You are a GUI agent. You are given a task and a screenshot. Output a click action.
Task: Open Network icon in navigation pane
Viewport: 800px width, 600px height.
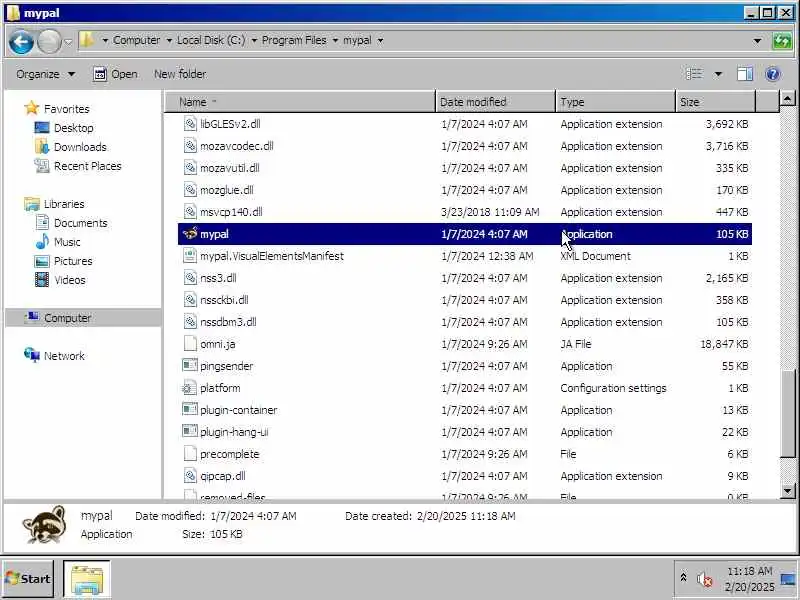pyautogui.click(x=32, y=355)
